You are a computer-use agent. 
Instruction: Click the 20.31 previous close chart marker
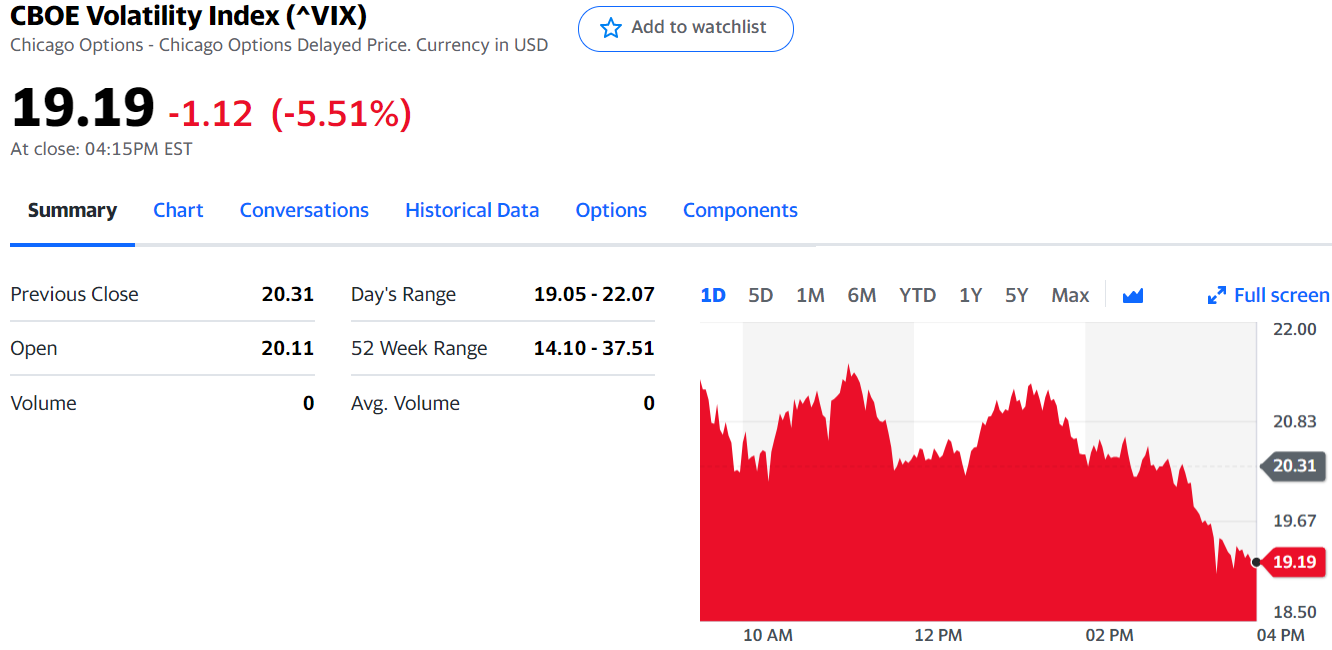click(1292, 465)
